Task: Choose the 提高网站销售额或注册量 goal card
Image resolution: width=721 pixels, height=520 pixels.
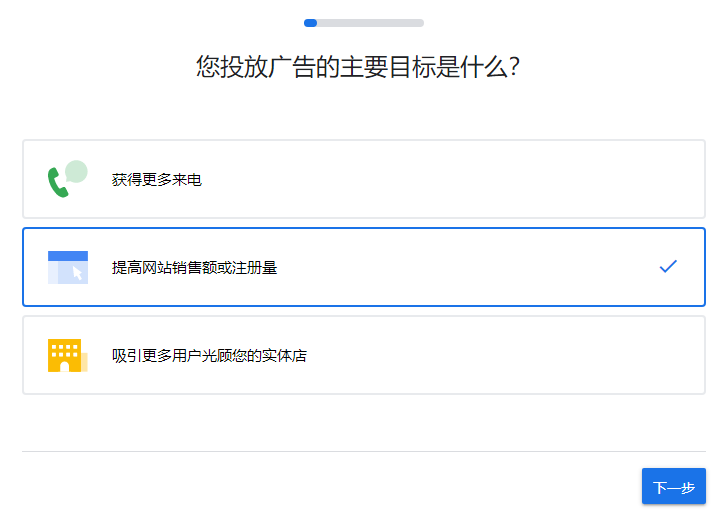Action: (x=364, y=267)
